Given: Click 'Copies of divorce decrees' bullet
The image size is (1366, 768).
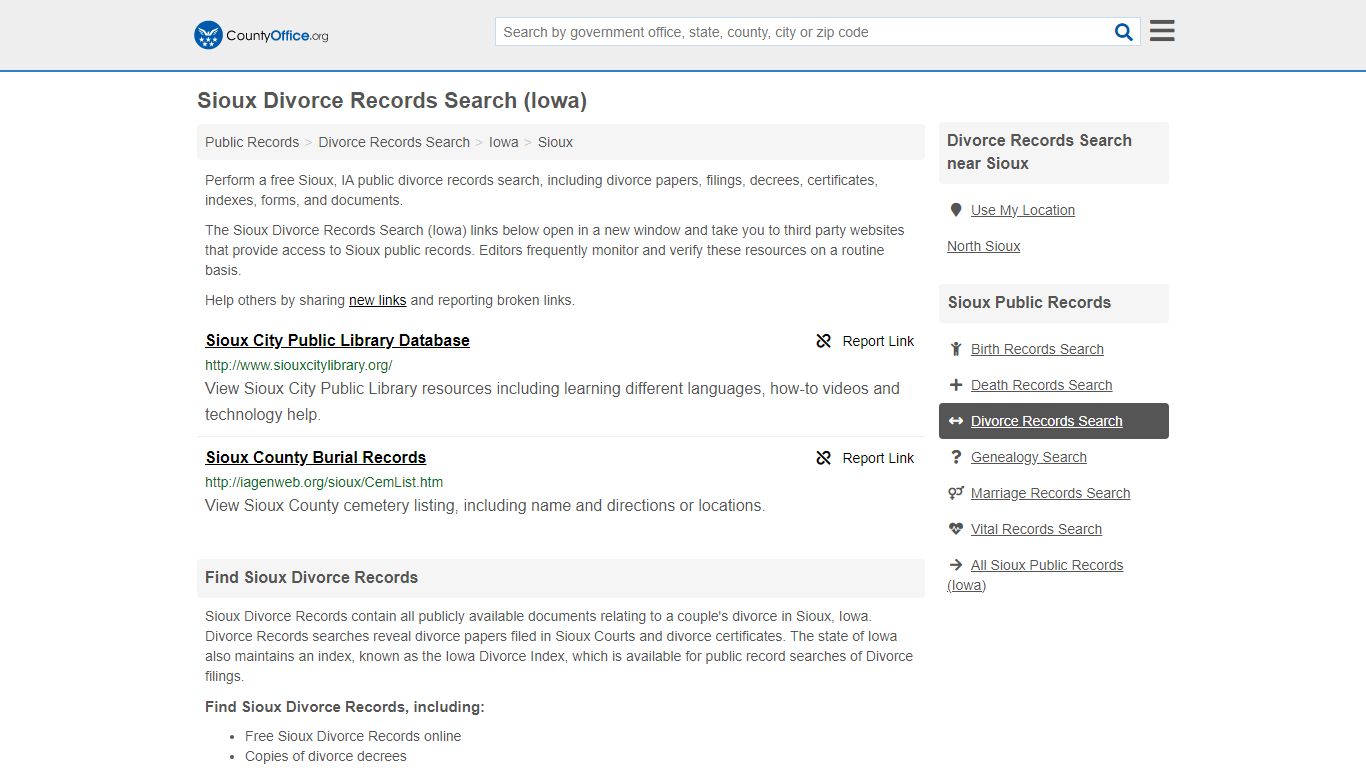Looking at the screenshot, I should click(x=326, y=756).
